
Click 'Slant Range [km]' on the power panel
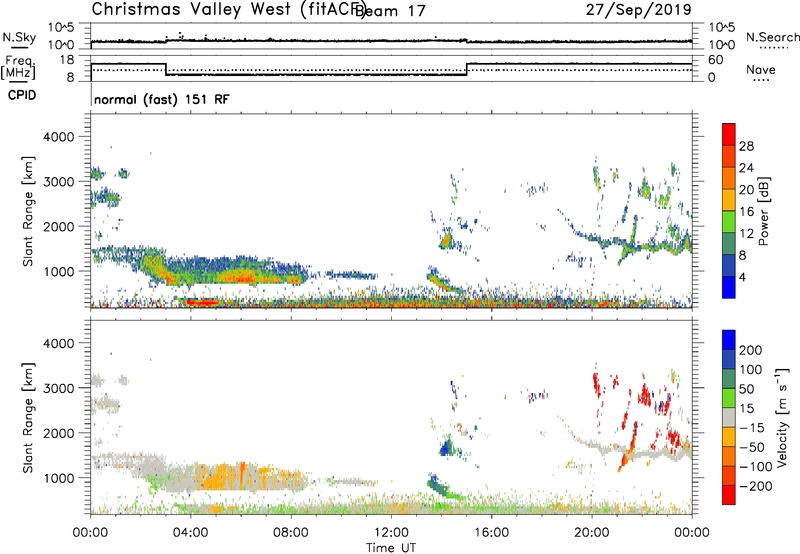[28, 211]
